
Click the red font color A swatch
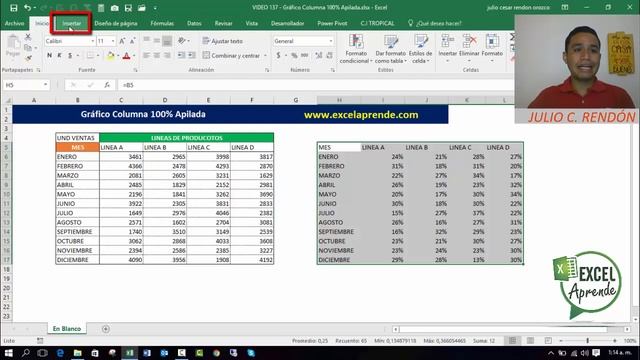126,56
